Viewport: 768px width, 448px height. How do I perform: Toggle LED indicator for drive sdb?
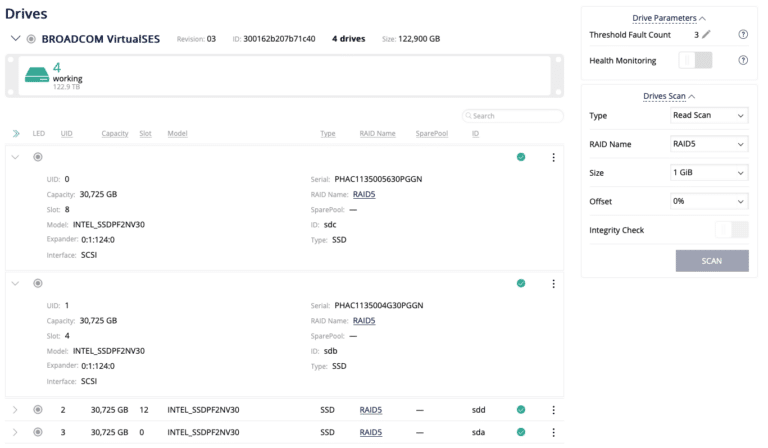tap(38, 283)
